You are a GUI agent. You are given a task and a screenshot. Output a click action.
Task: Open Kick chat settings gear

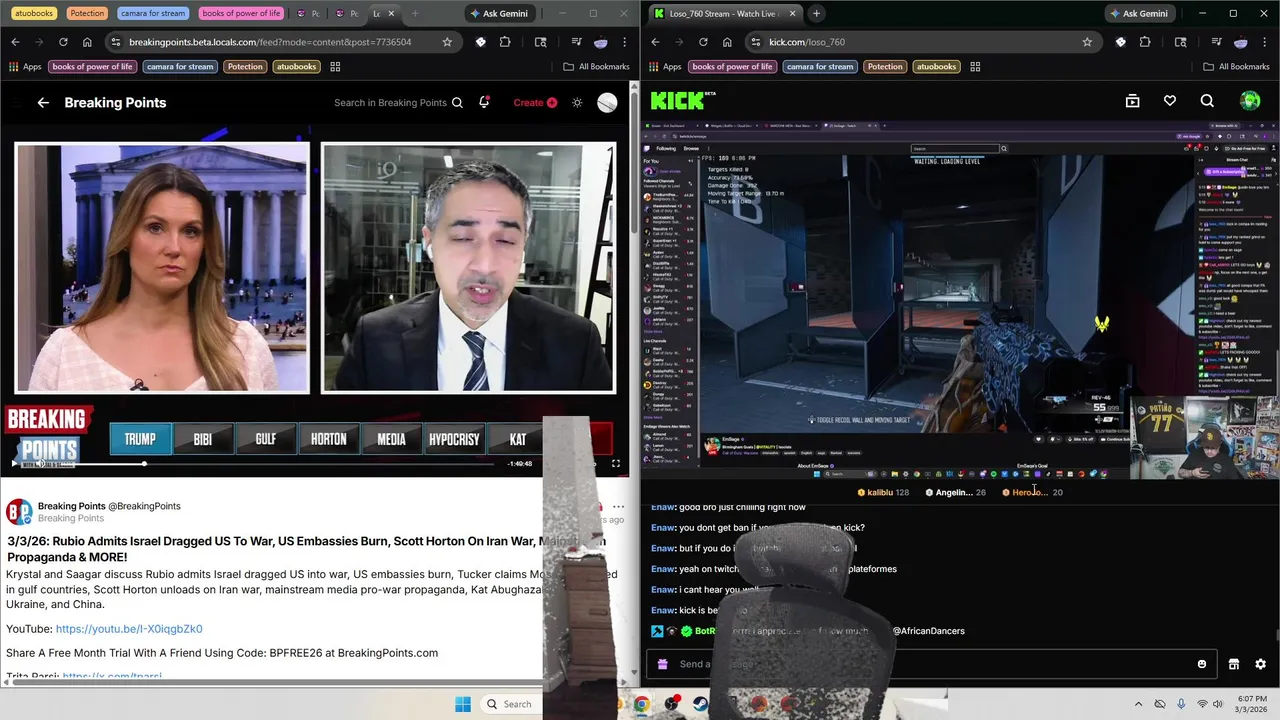1260,664
